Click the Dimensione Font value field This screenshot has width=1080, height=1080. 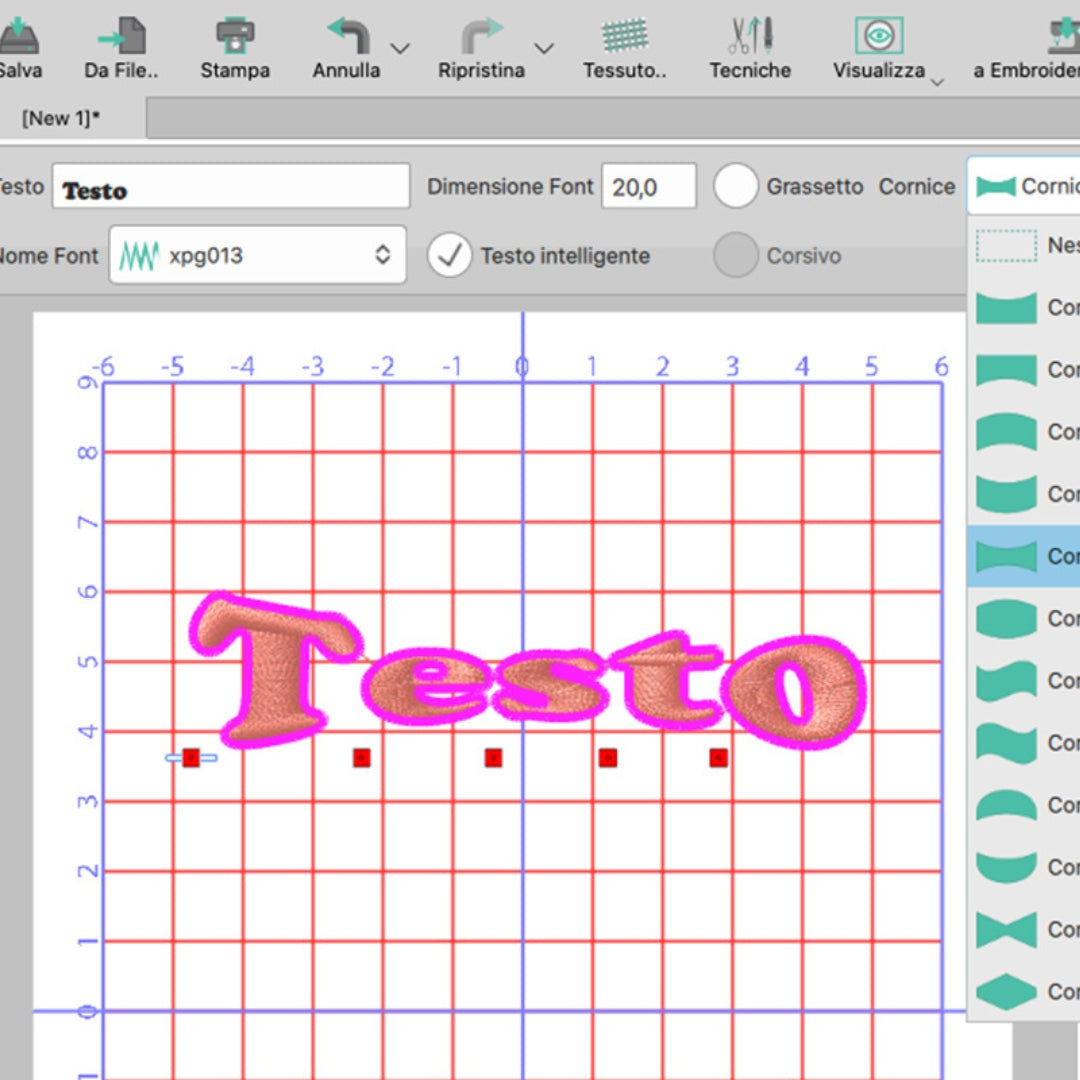pos(648,186)
